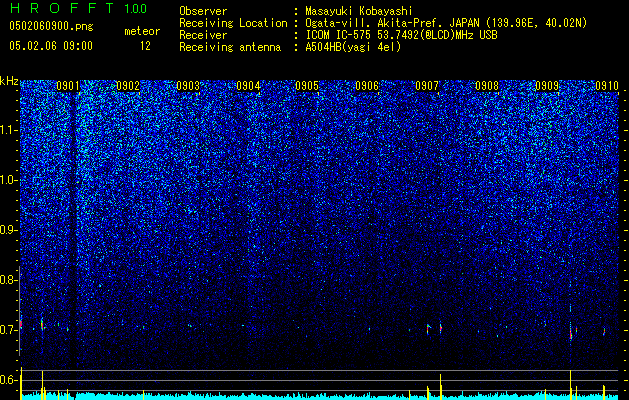Viewport: 629px width, 400px height.
Task: Click the 0909 time marker
Action: (547, 86)
